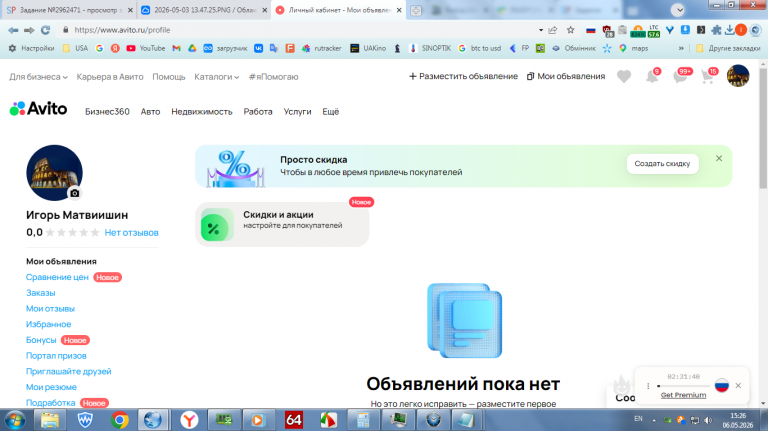Click browser forward arrow

pyautogui.click(x=29, y=30)
